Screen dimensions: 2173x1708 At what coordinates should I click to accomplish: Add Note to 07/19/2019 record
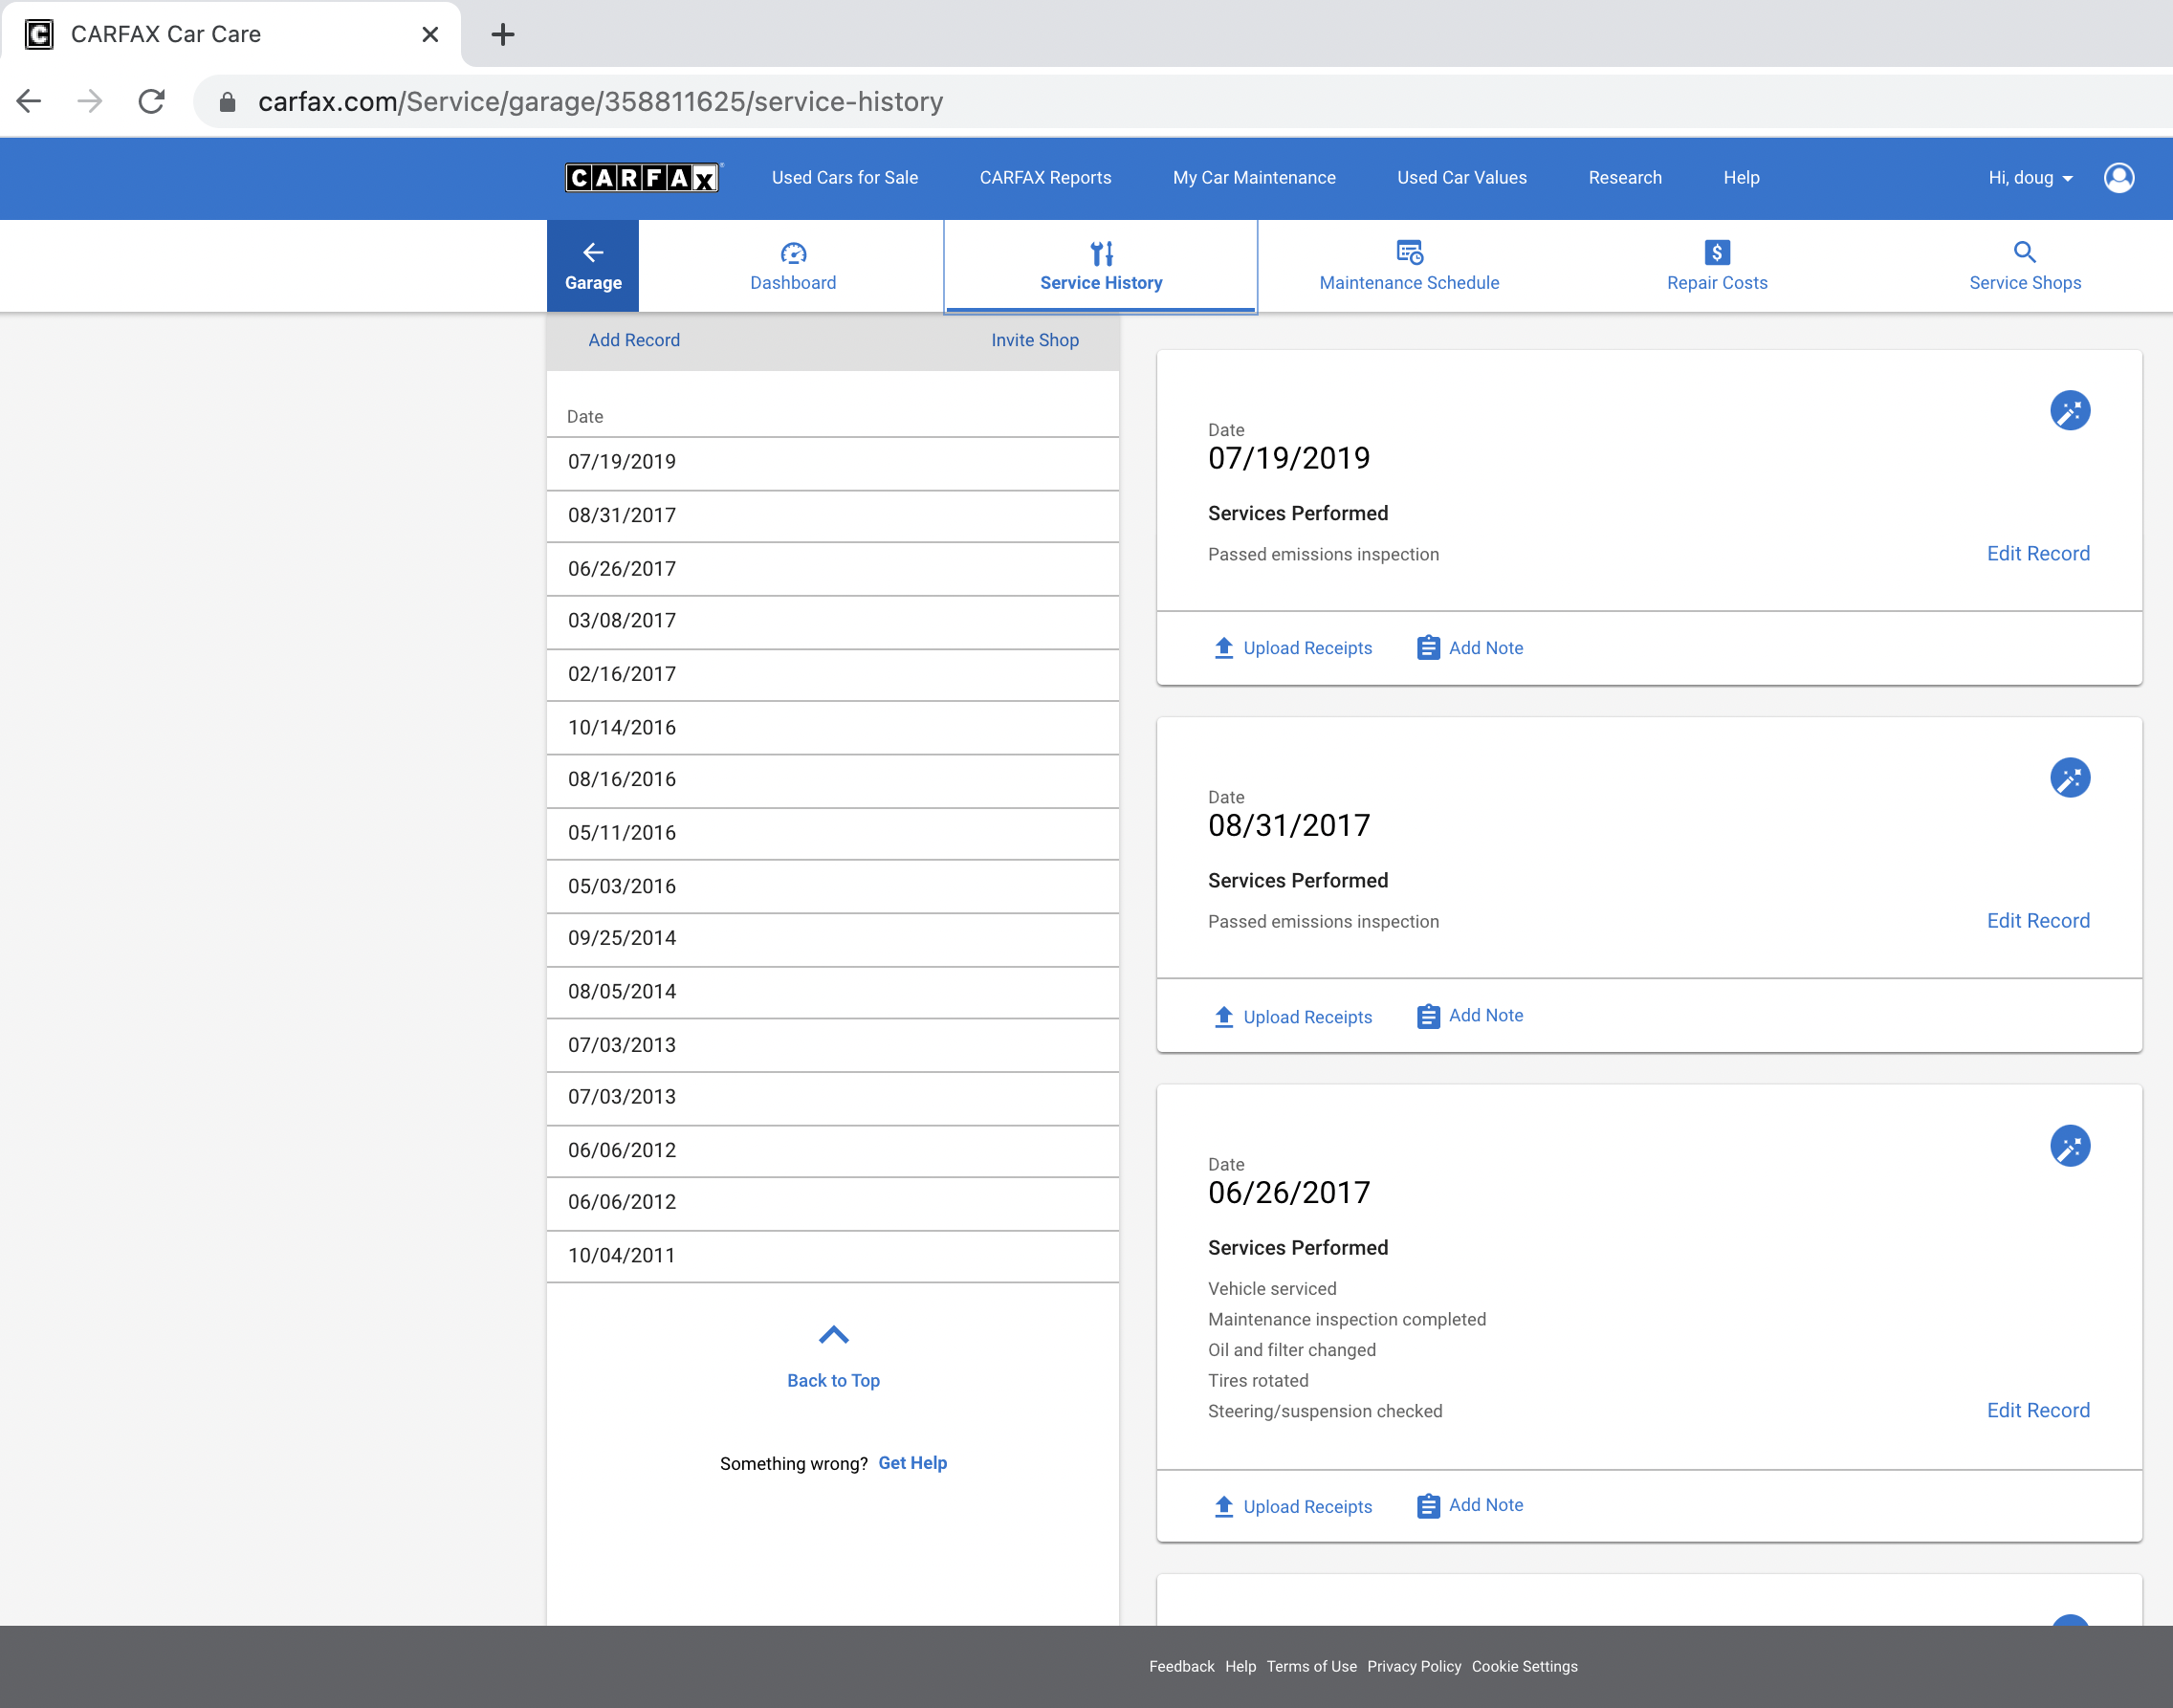[1470, 648]
